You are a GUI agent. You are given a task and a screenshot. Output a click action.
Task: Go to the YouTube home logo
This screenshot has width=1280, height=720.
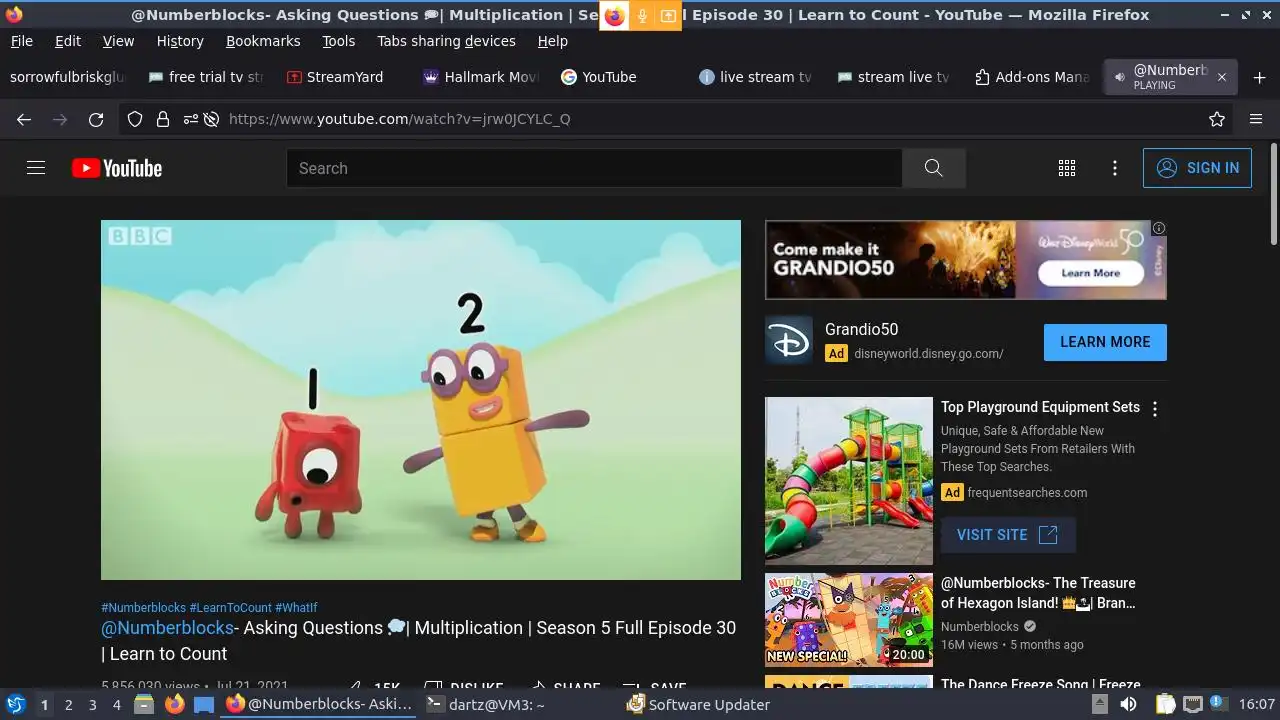tap(117, 168)
